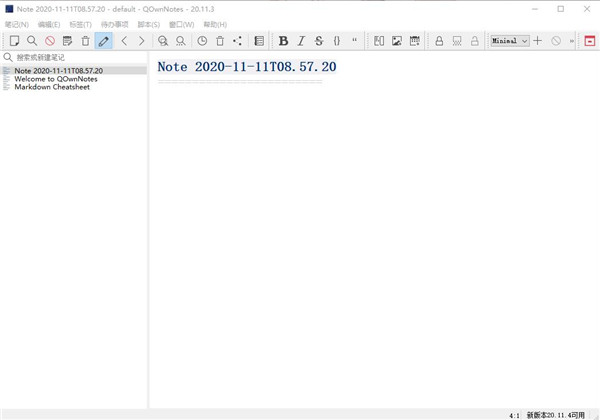This screenshot has height=420, width=600.
Task: Go forward with the right chevron arrow
Action: point(142,41)
